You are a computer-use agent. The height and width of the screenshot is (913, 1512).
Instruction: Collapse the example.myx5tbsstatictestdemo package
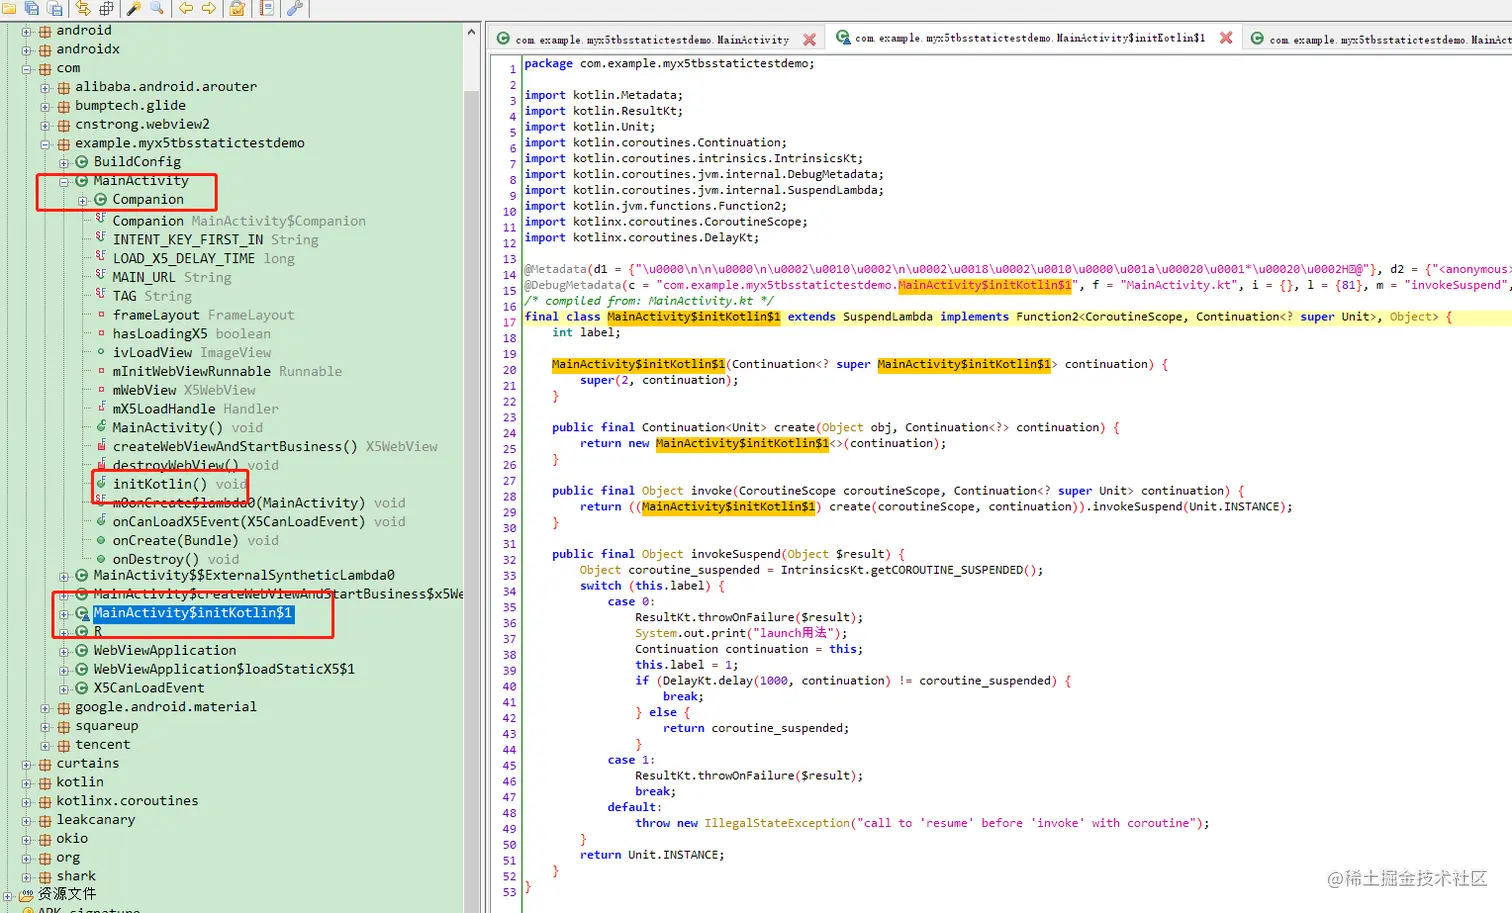click(45, 144)
